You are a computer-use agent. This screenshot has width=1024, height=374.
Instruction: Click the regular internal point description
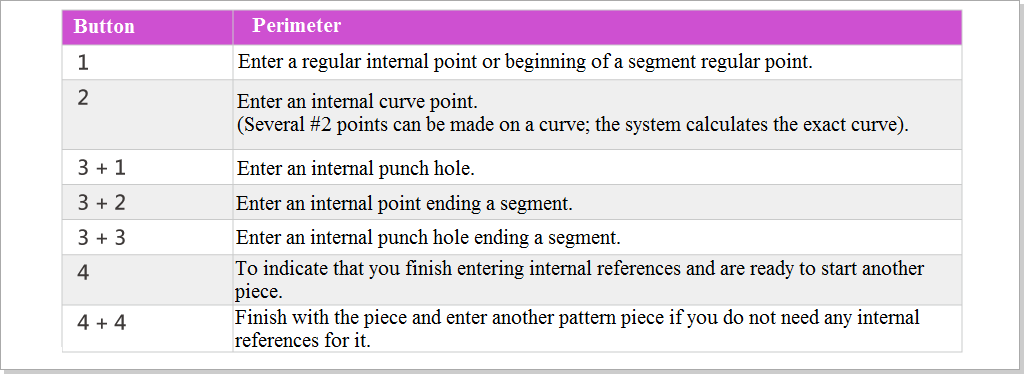point(525,63)
